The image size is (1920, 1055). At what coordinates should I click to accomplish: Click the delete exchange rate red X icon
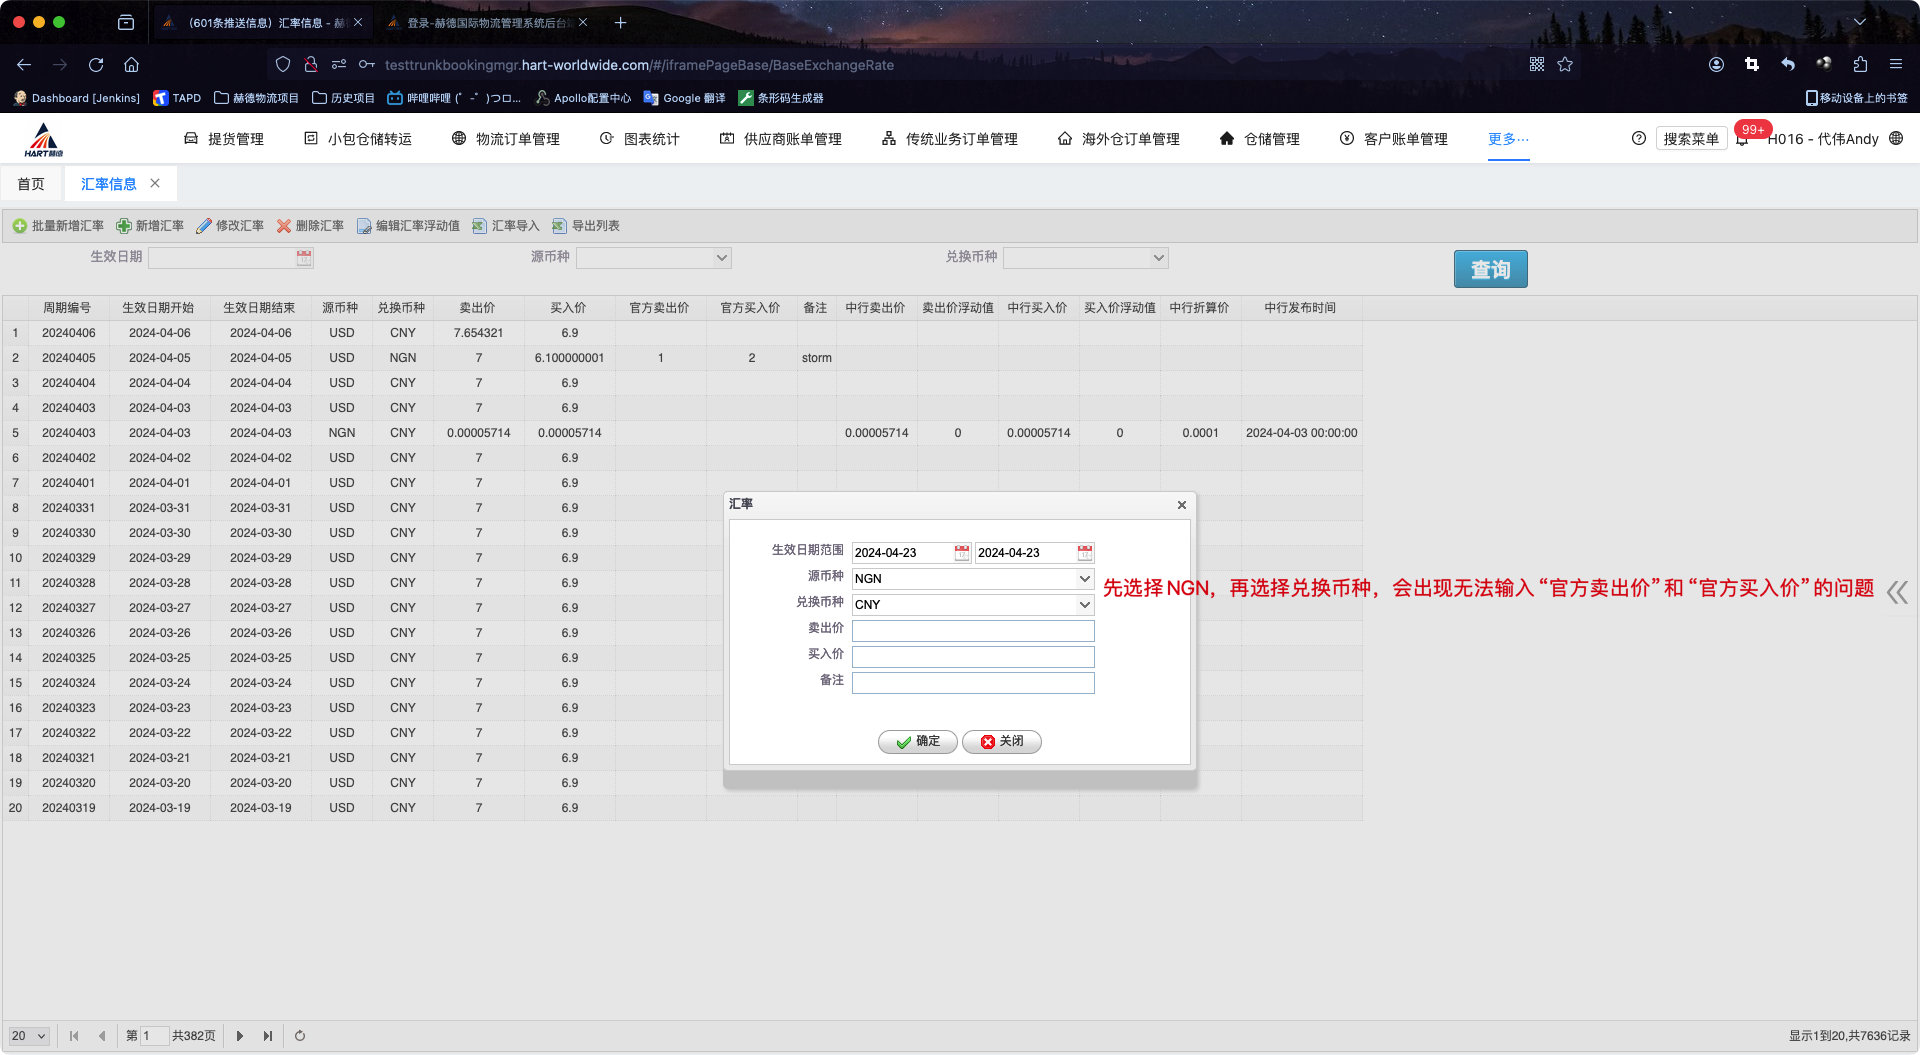[x=284, y=226]
